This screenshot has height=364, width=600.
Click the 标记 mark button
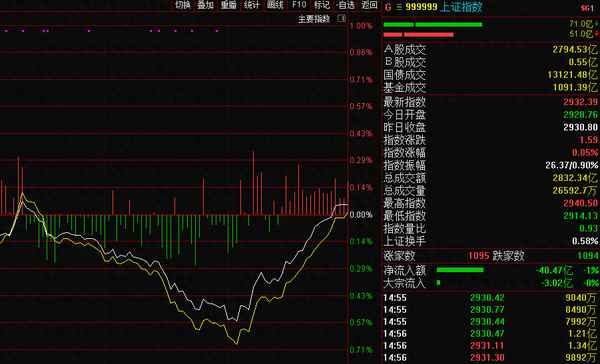322,5
